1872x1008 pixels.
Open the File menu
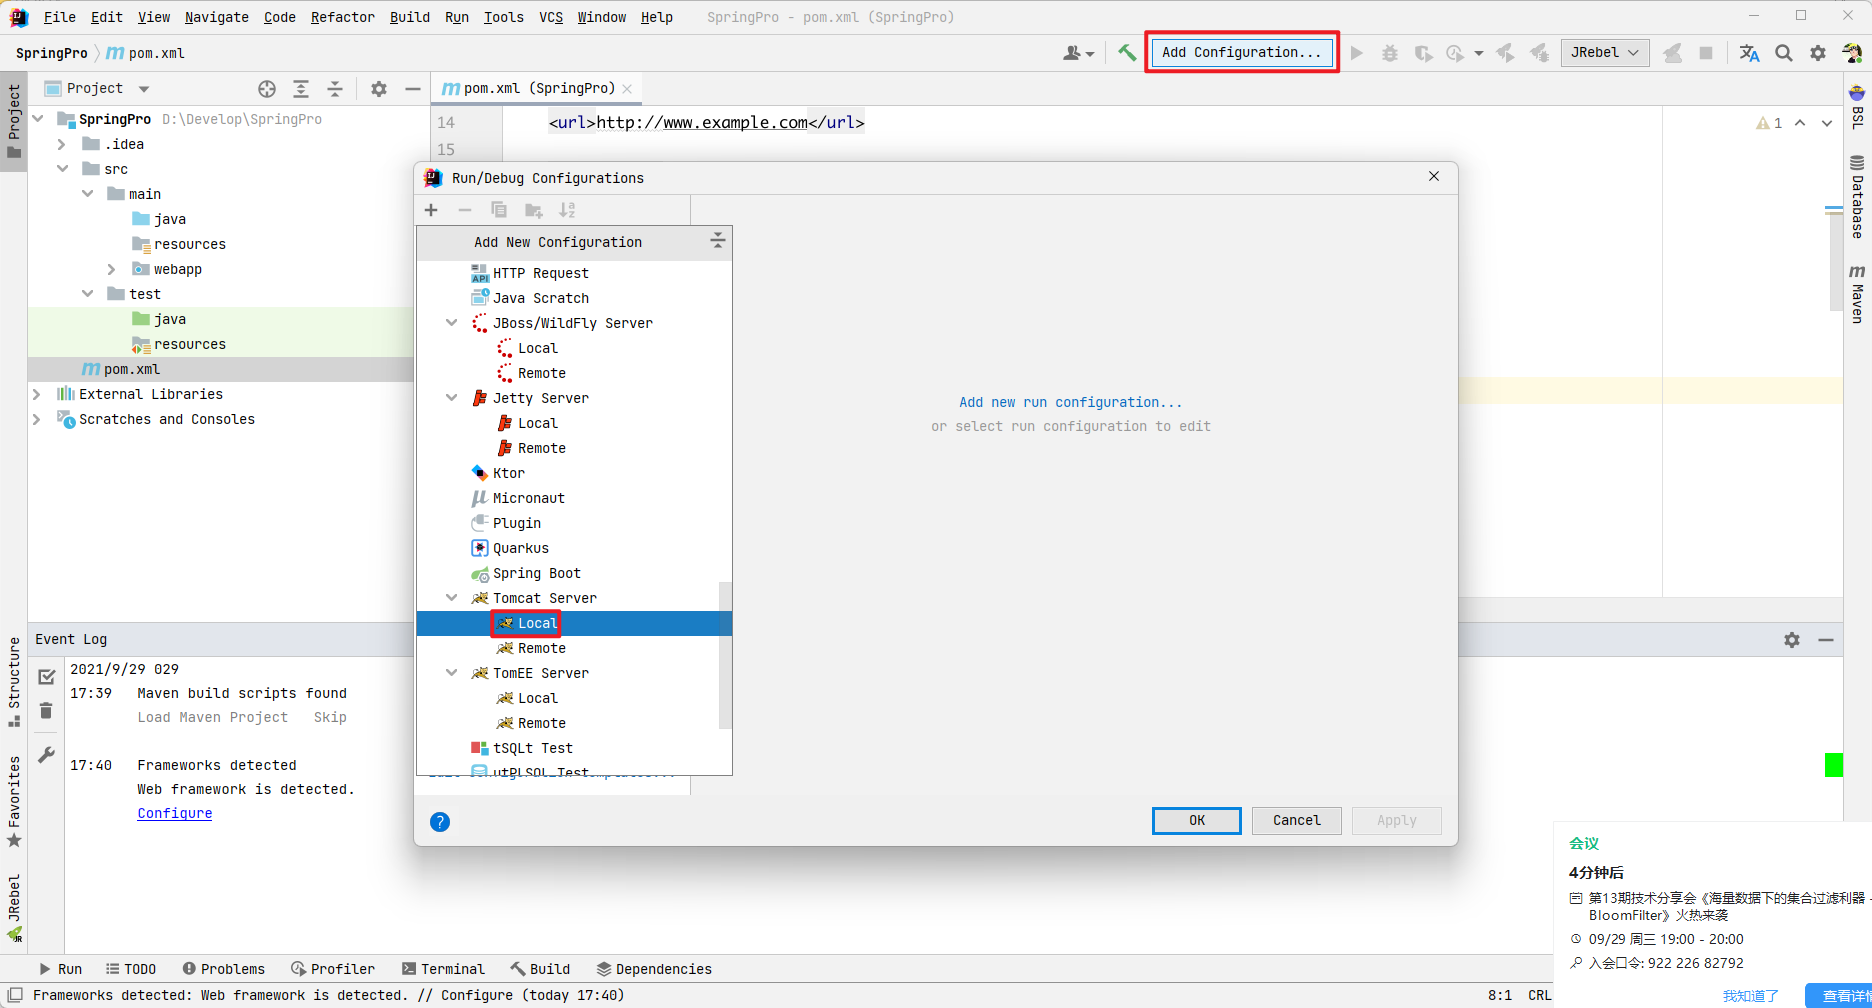(x=59, y=17)
